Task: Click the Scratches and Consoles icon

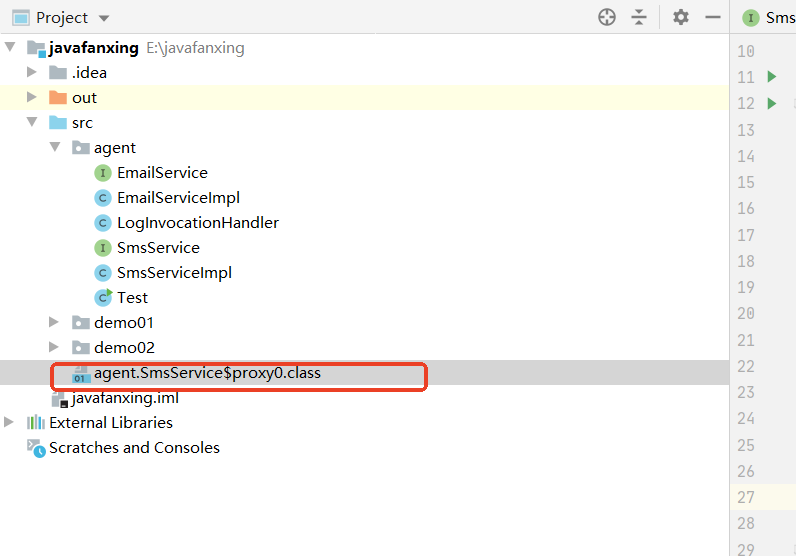Action: [x=36, y=448]
